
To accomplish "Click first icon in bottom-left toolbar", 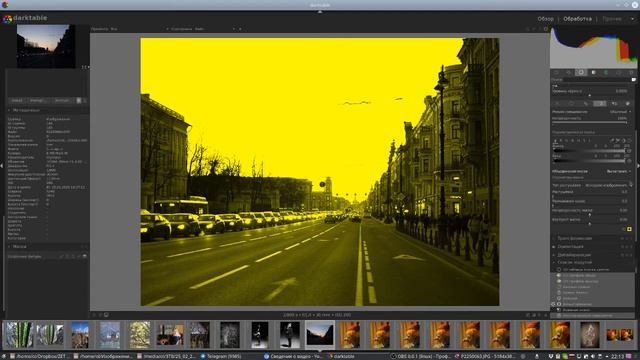I will point(93,315).
